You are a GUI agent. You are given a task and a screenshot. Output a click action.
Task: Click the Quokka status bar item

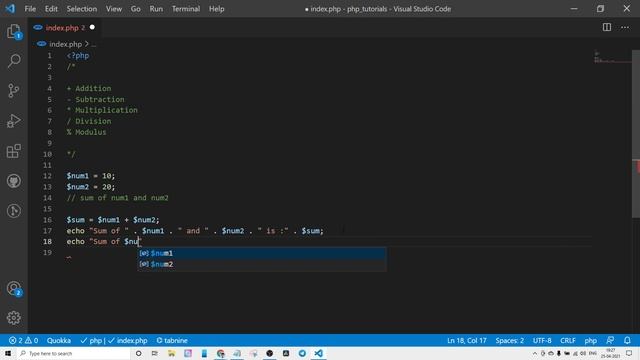pos(59,340)
